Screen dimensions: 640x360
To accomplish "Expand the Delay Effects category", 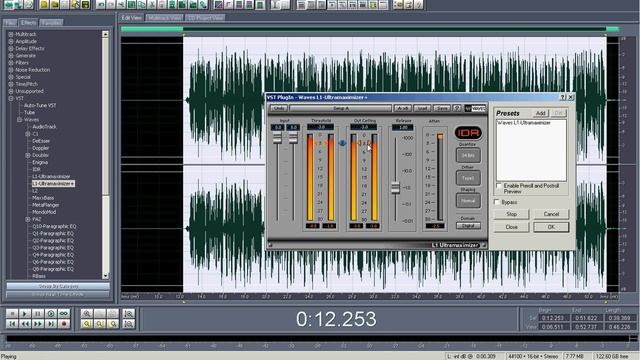I will click(x=11, y=49).
